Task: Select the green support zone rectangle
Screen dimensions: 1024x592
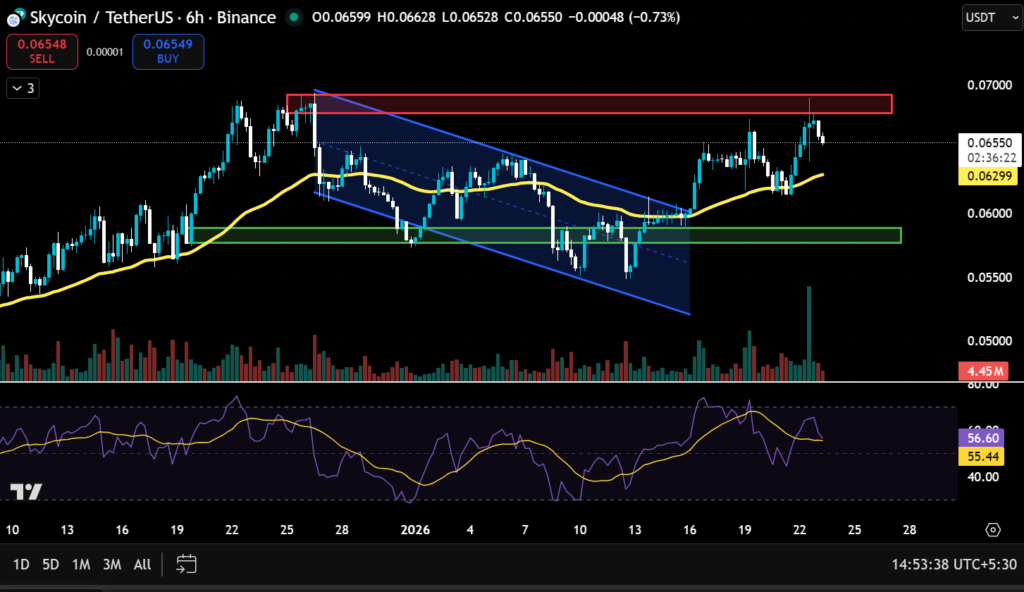Action: click(545, 235)
